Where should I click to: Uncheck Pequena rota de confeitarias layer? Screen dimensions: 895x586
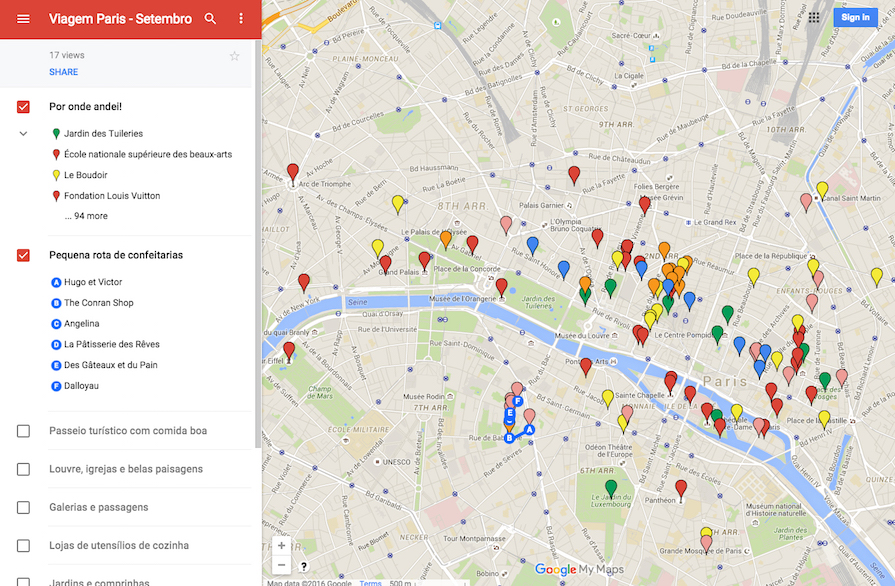point(23,255)
